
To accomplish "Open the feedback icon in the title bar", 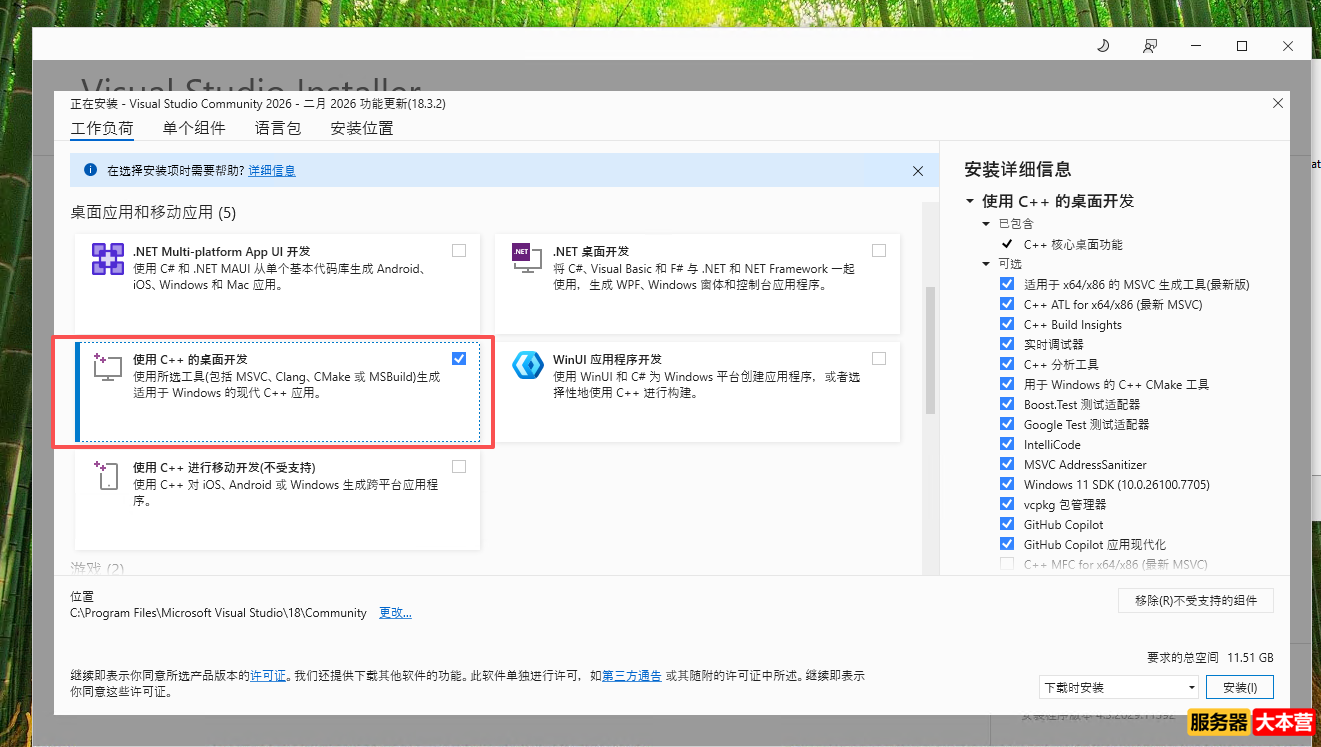I will point(1150,45).
